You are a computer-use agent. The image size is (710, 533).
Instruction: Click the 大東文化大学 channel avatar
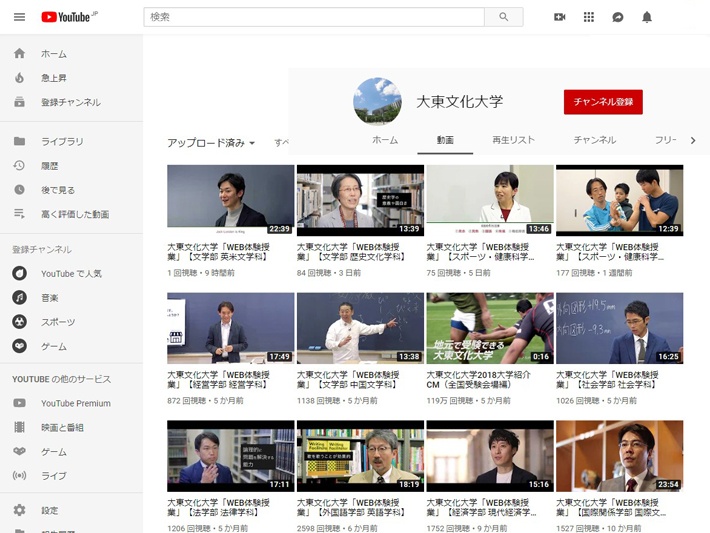[377, 101]
